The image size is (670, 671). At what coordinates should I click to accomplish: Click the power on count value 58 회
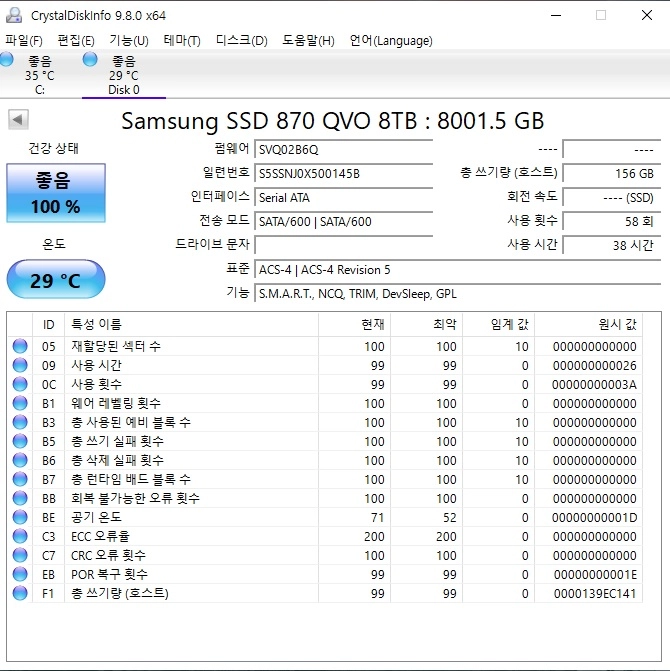click(612, 222)
